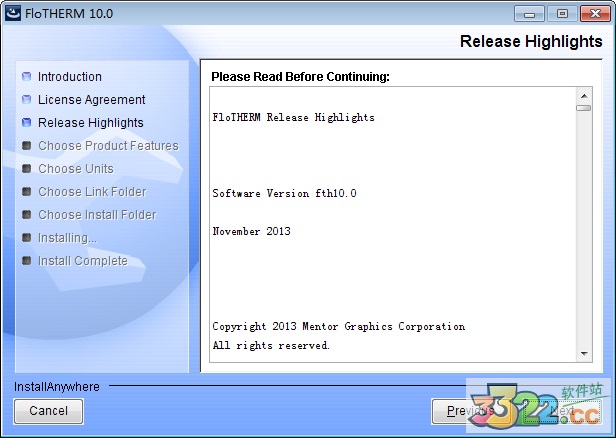This screenshot has width=616, height=438.
Task: Minimize the FloTHERM installer window
Action: point(529,14)
